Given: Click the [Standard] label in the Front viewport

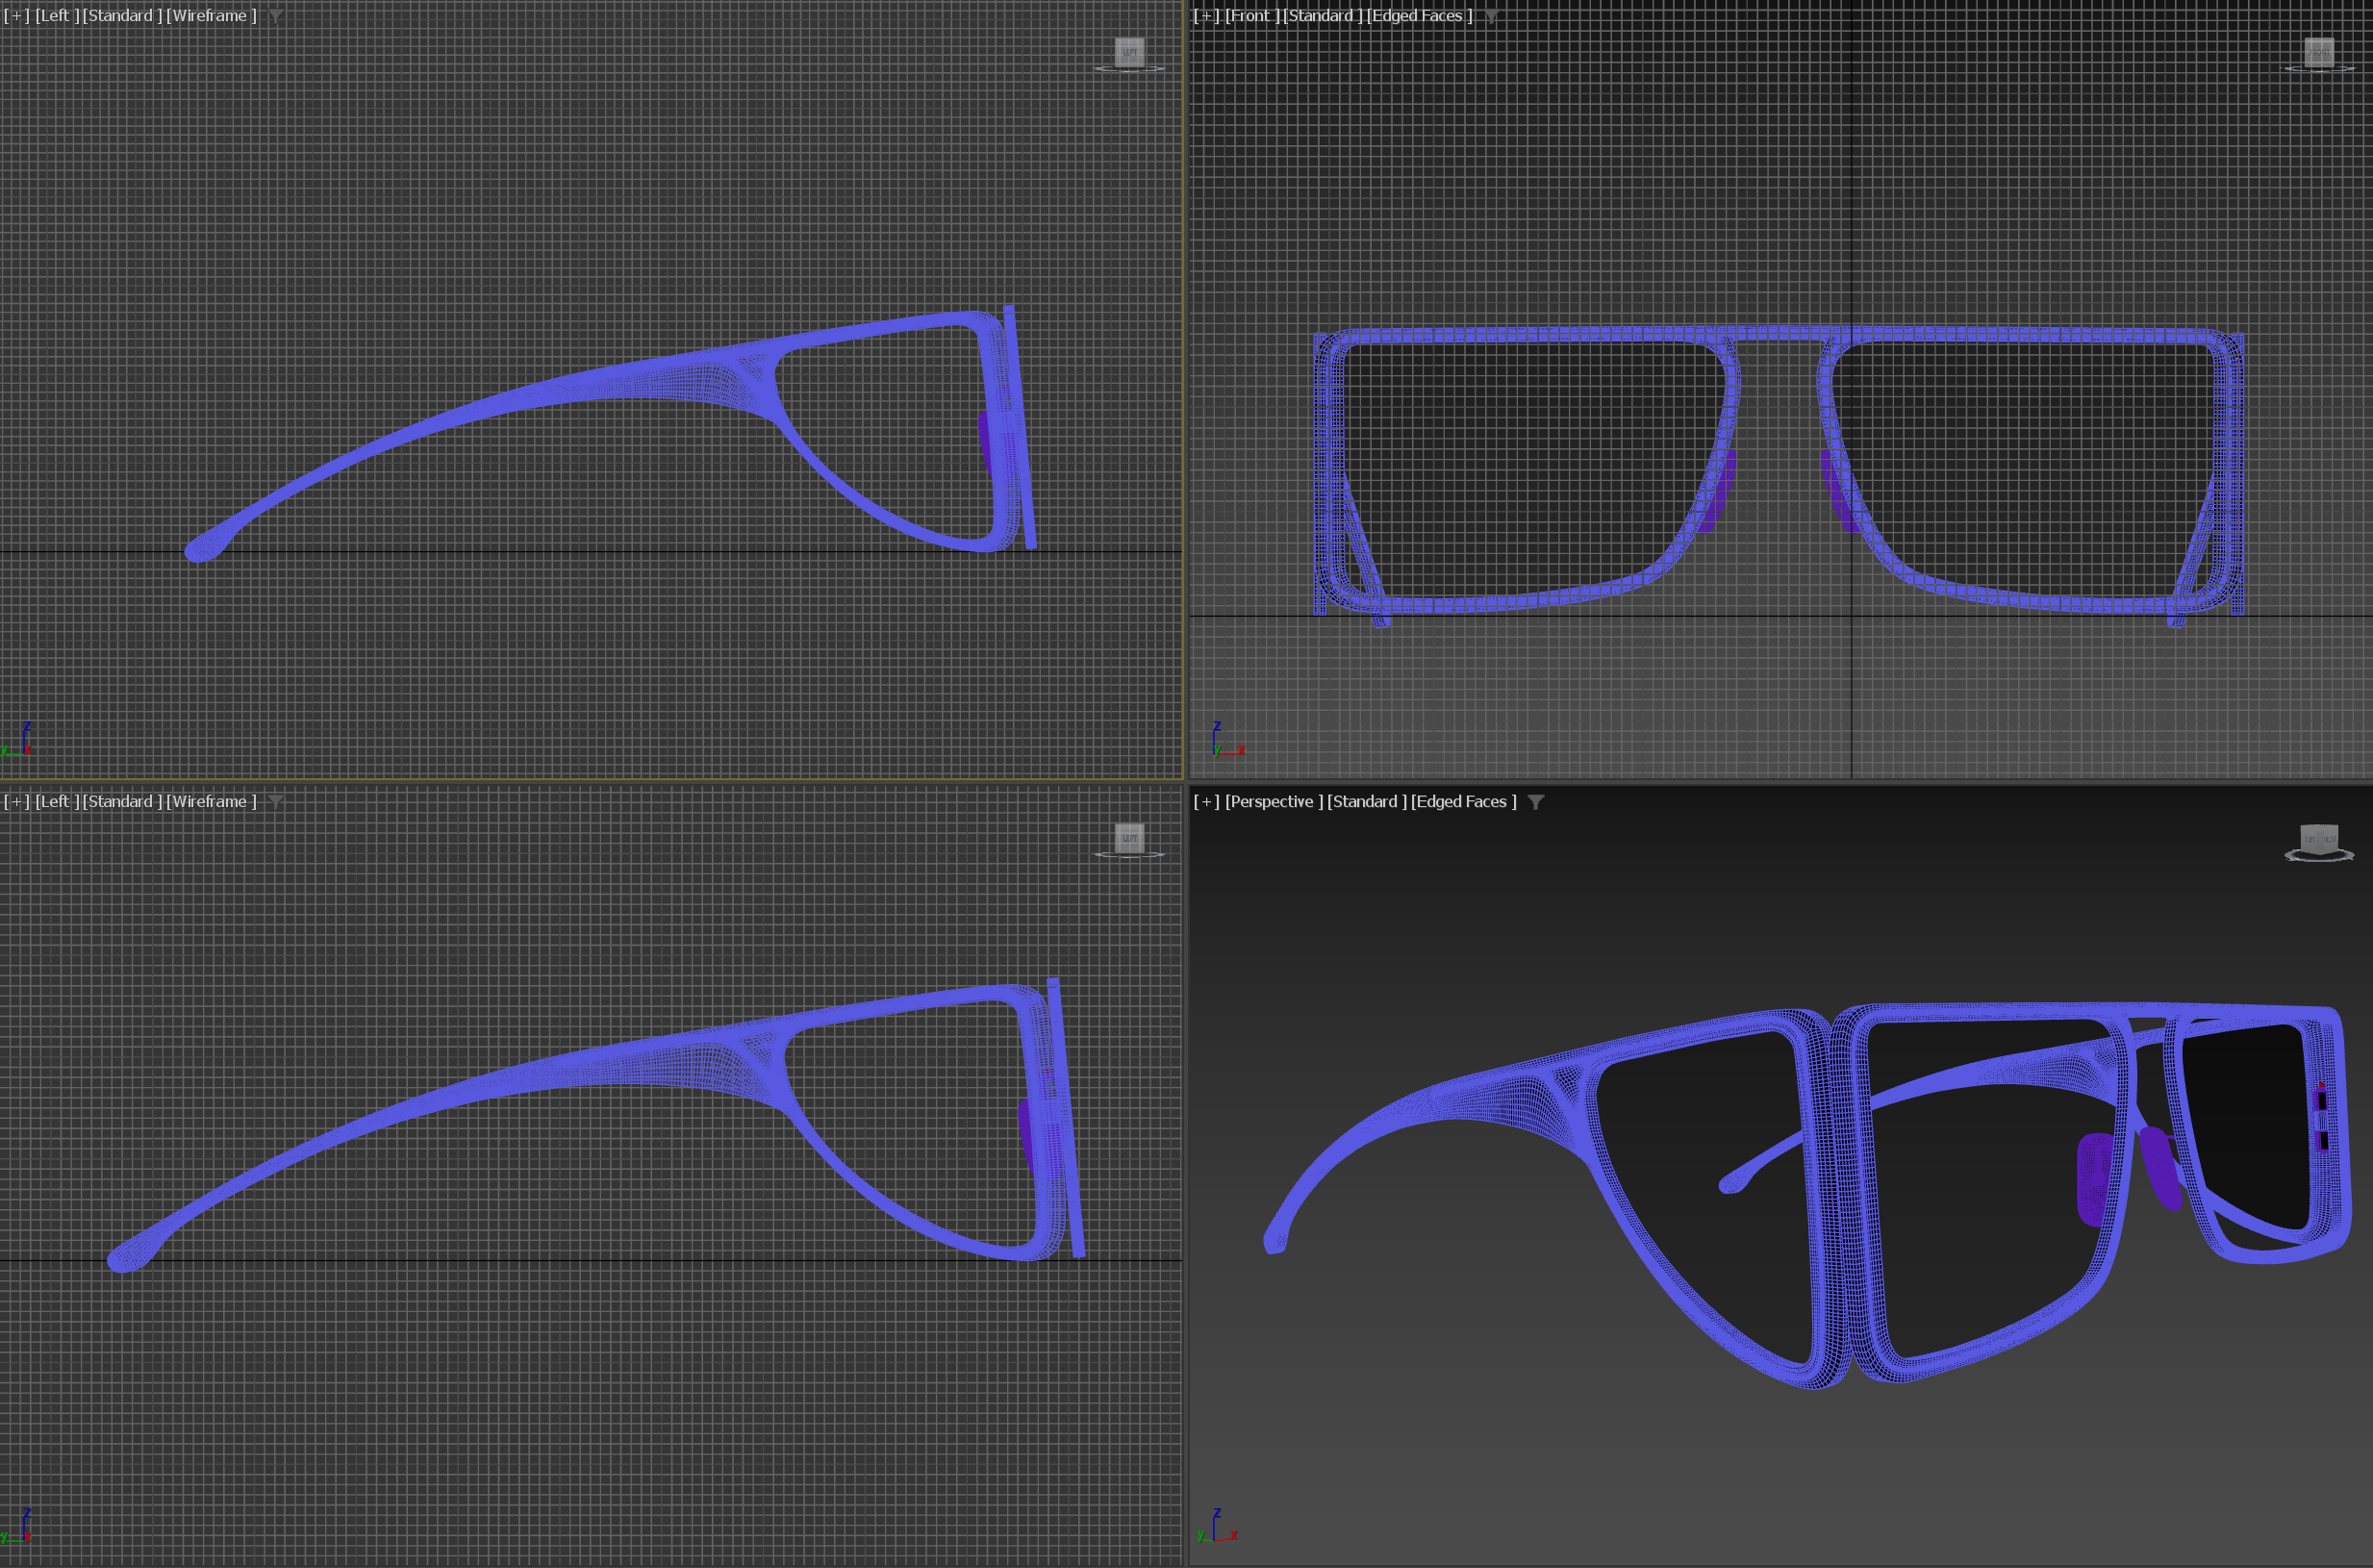Looking at the screenshot, I should coord(1322,16).
